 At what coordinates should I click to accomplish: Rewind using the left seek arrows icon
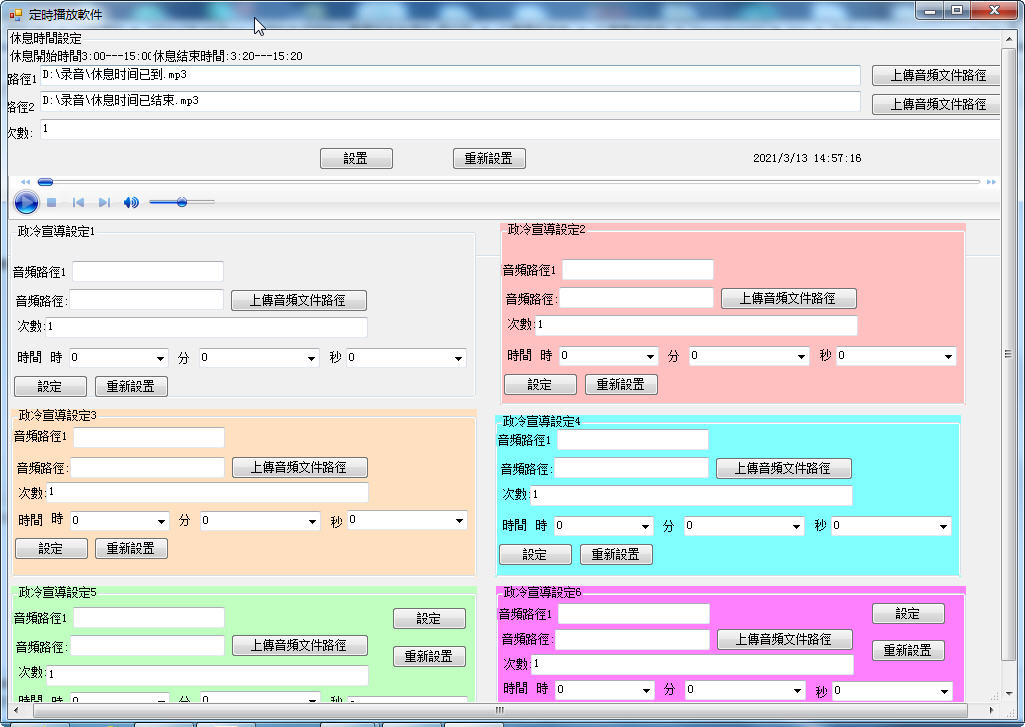click(25, 182)
